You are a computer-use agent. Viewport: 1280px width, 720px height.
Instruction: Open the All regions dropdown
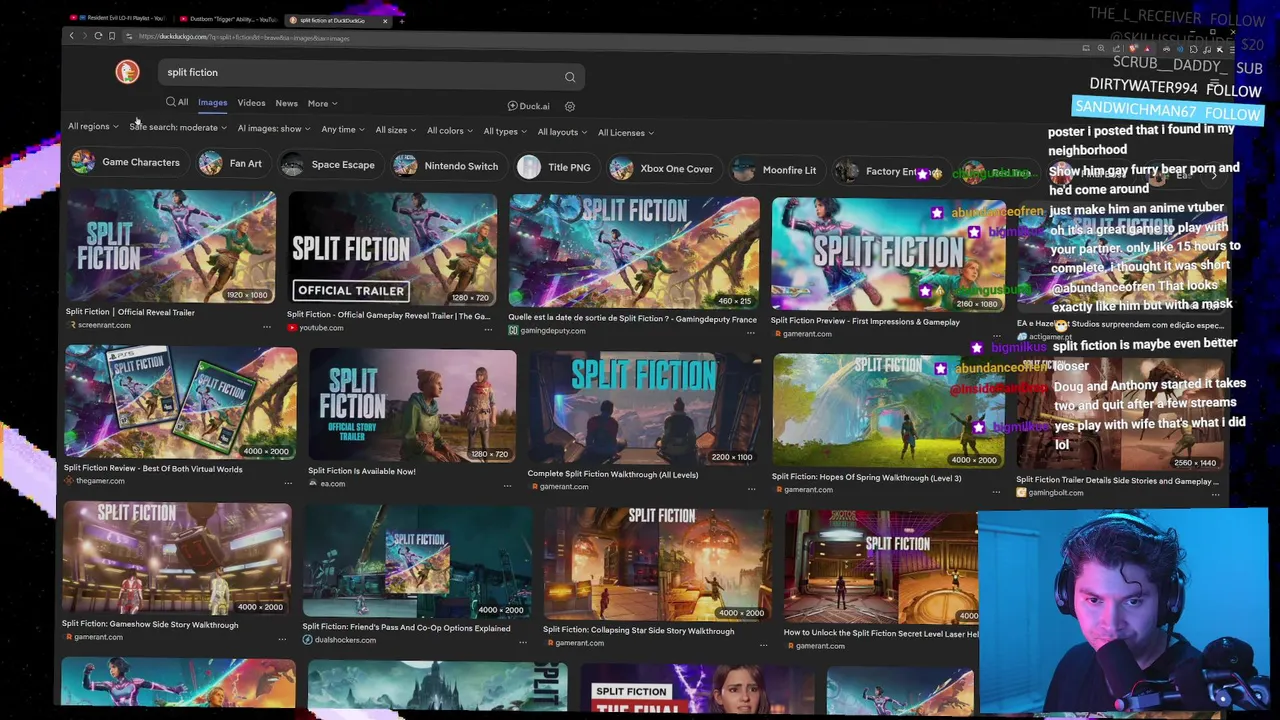[93, 127]
